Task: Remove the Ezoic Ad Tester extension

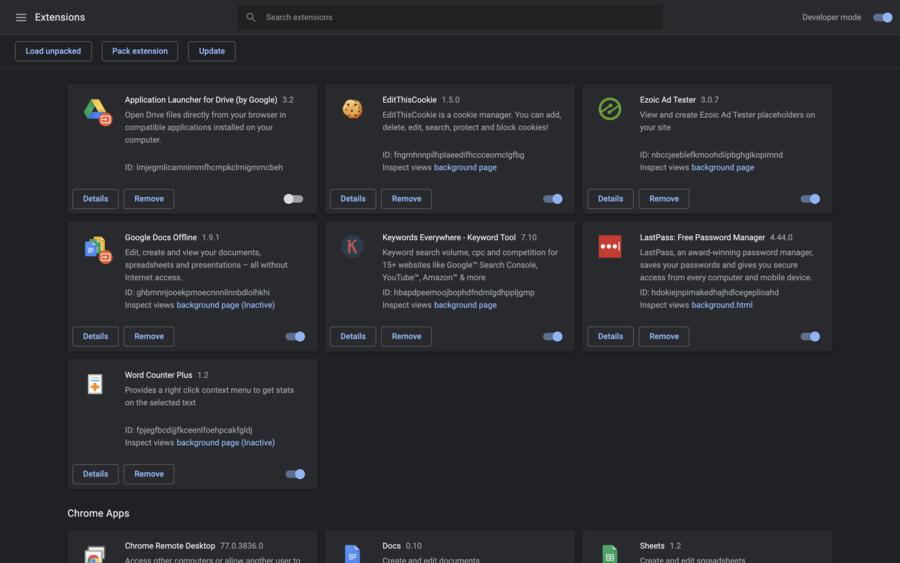Action: tap(664, 199)
